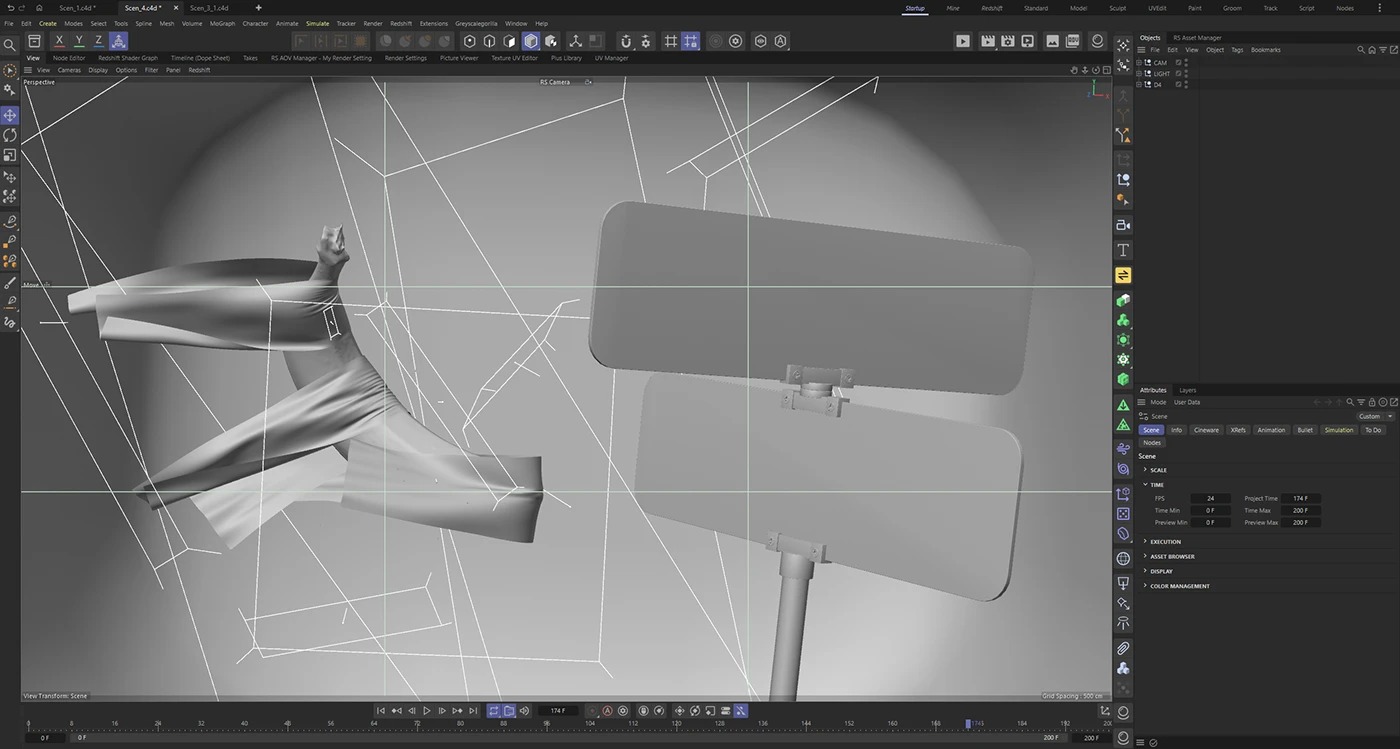Viewport: 1400px width, 749px height.
Task: Click the Camera object icon
Action: [x=1123, y=225]
